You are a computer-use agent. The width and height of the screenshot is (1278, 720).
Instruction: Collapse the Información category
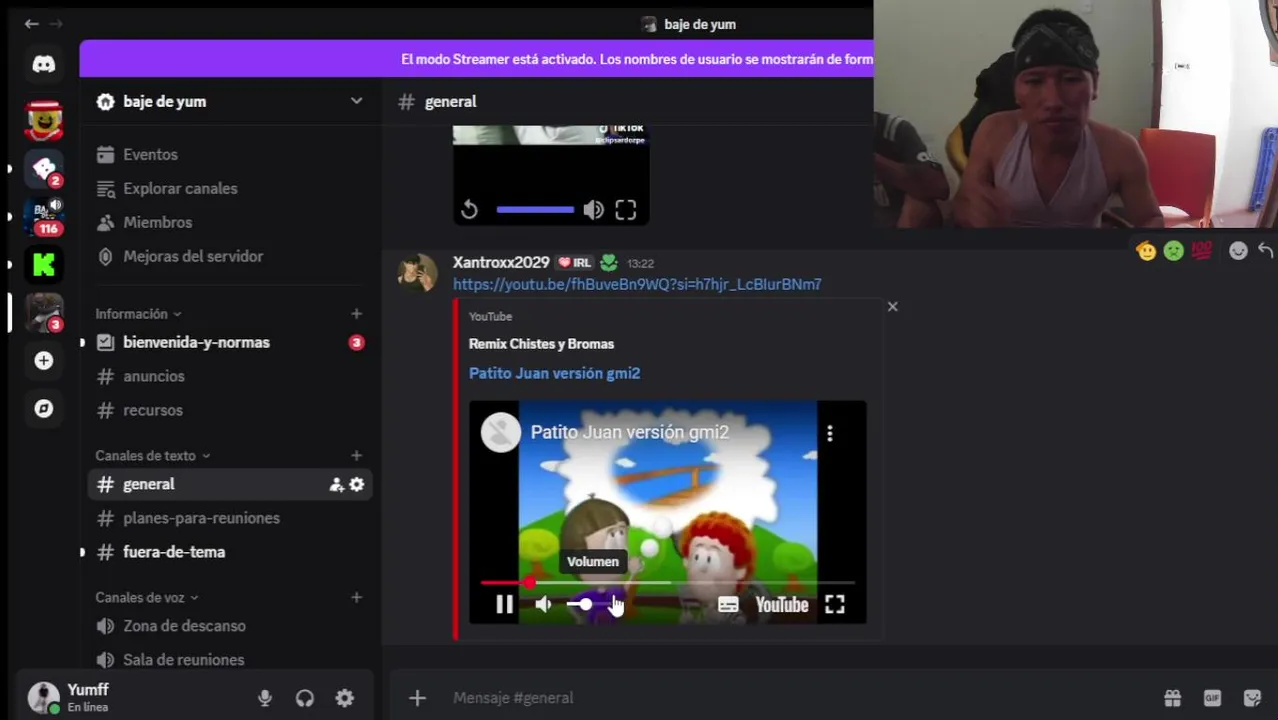tap(138, 314)
